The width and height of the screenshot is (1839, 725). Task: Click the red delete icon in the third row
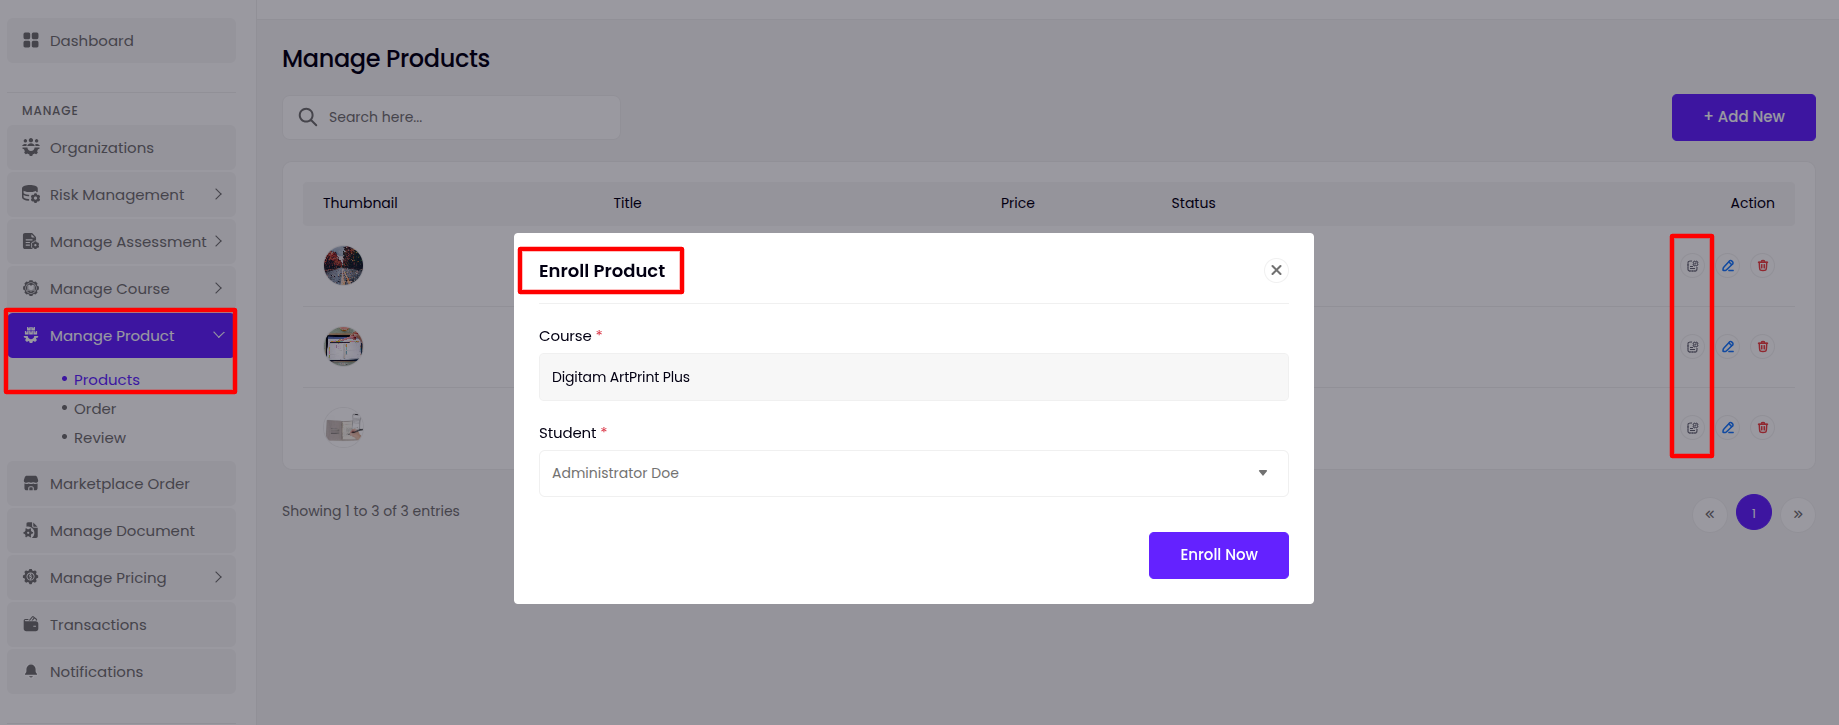[1762, 428]
